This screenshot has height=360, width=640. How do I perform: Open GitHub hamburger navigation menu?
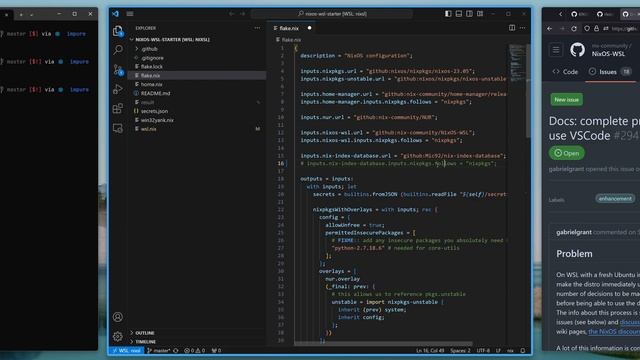coord(556,50)
